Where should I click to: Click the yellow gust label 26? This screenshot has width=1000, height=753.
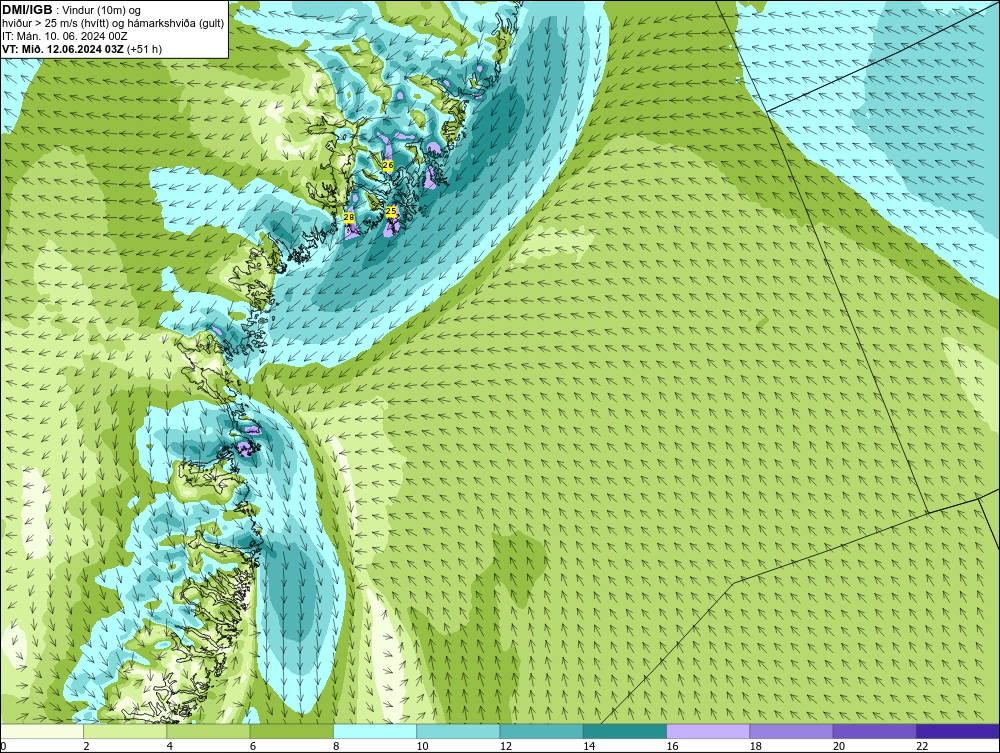click(388, 166)
